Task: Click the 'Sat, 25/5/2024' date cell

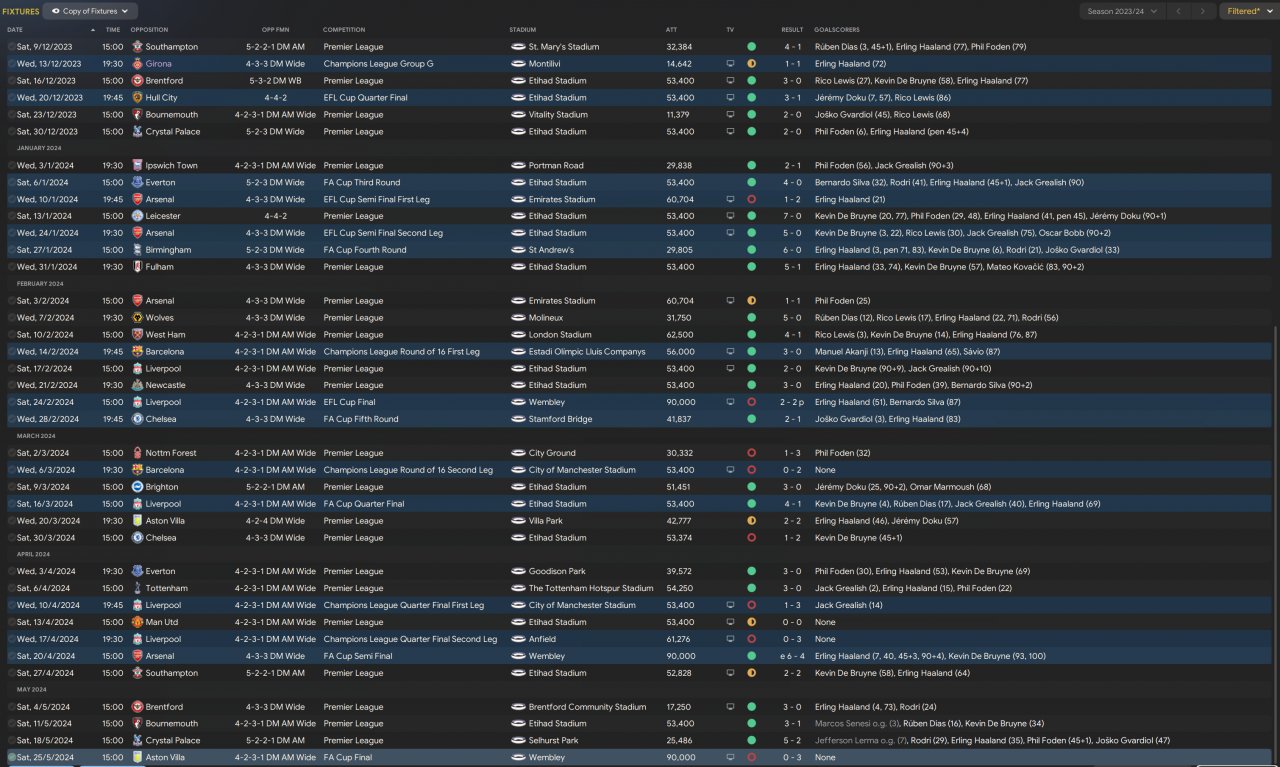Action: click(45, 758)
